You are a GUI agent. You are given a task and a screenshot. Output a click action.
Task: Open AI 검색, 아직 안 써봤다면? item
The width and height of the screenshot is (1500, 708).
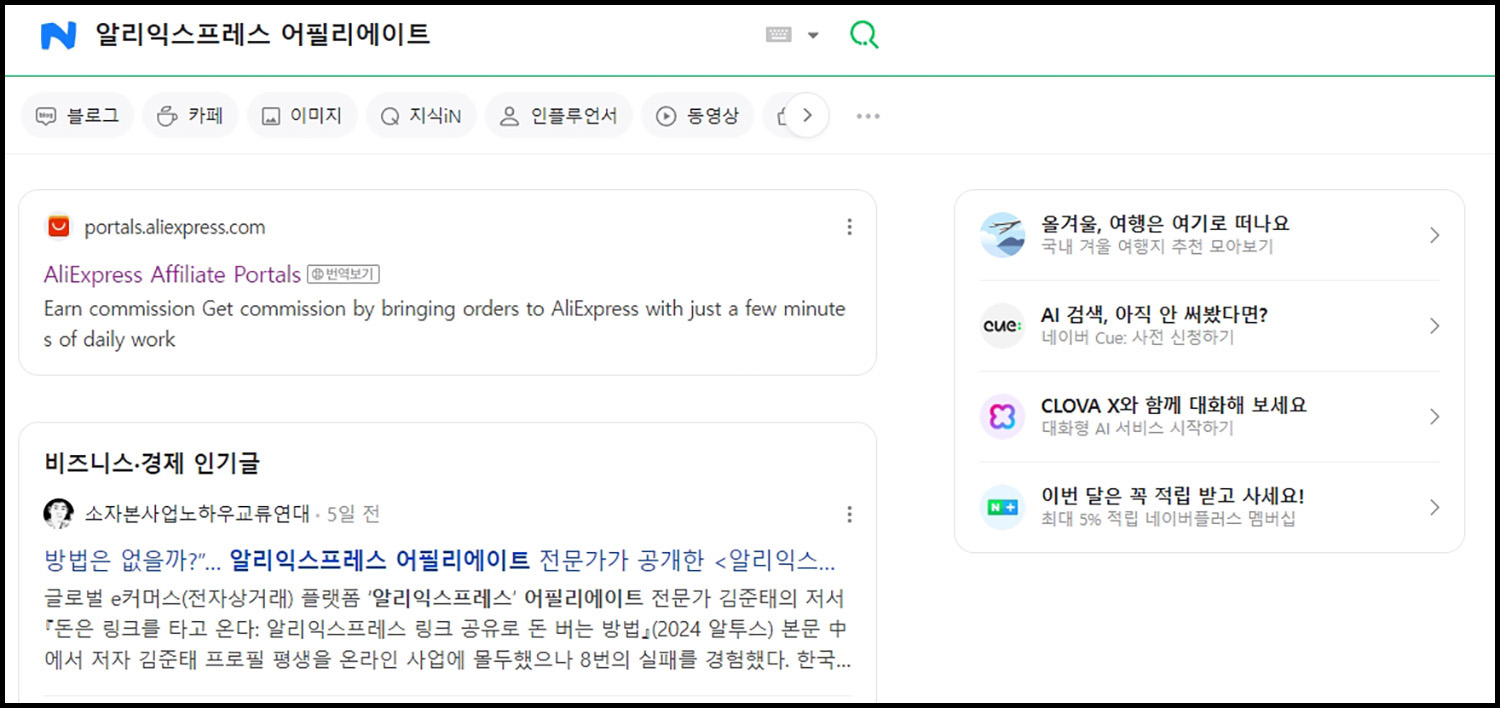coord(1154,315)
